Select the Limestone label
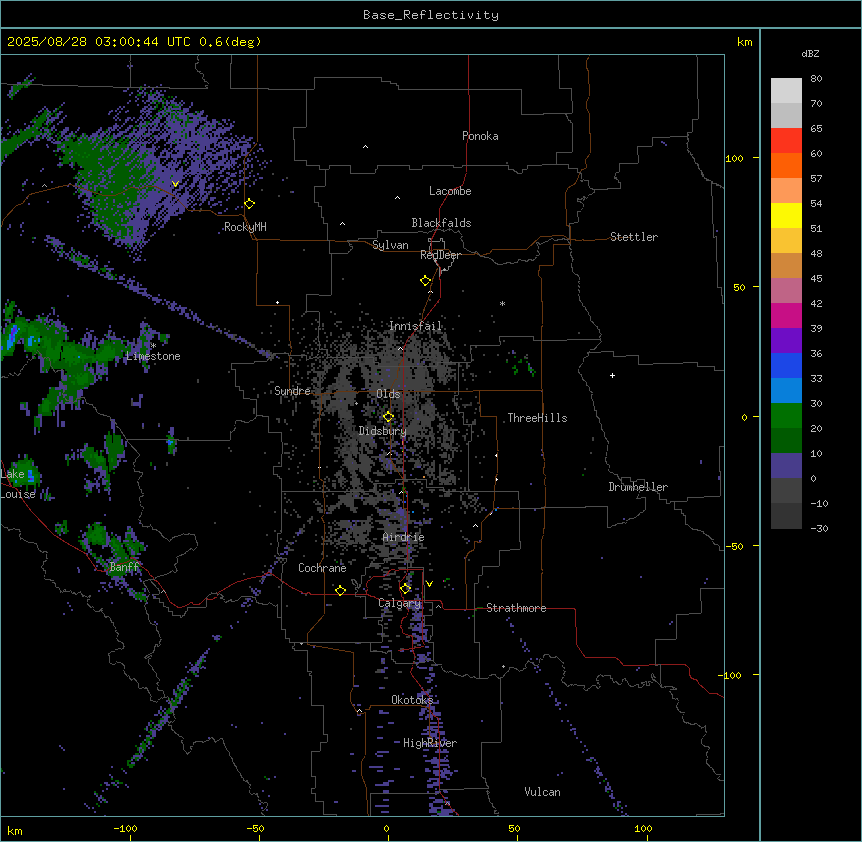The image size is (862, 842). (153, 356)
